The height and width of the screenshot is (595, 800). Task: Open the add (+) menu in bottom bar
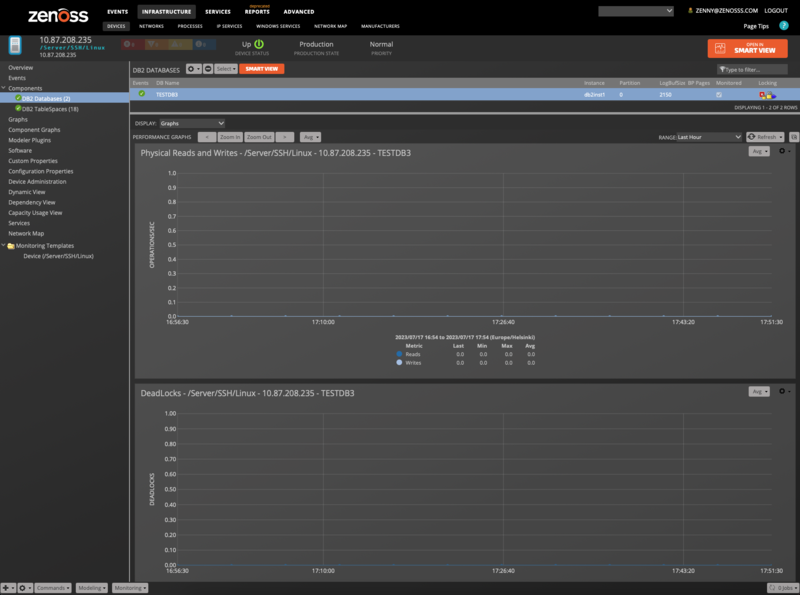[x=8, y=588]
